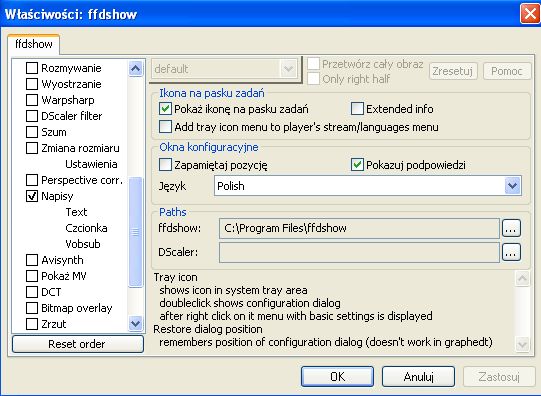Enable Perspective corr. checkbox
This screenshot has width=541, height=396.
32,180
